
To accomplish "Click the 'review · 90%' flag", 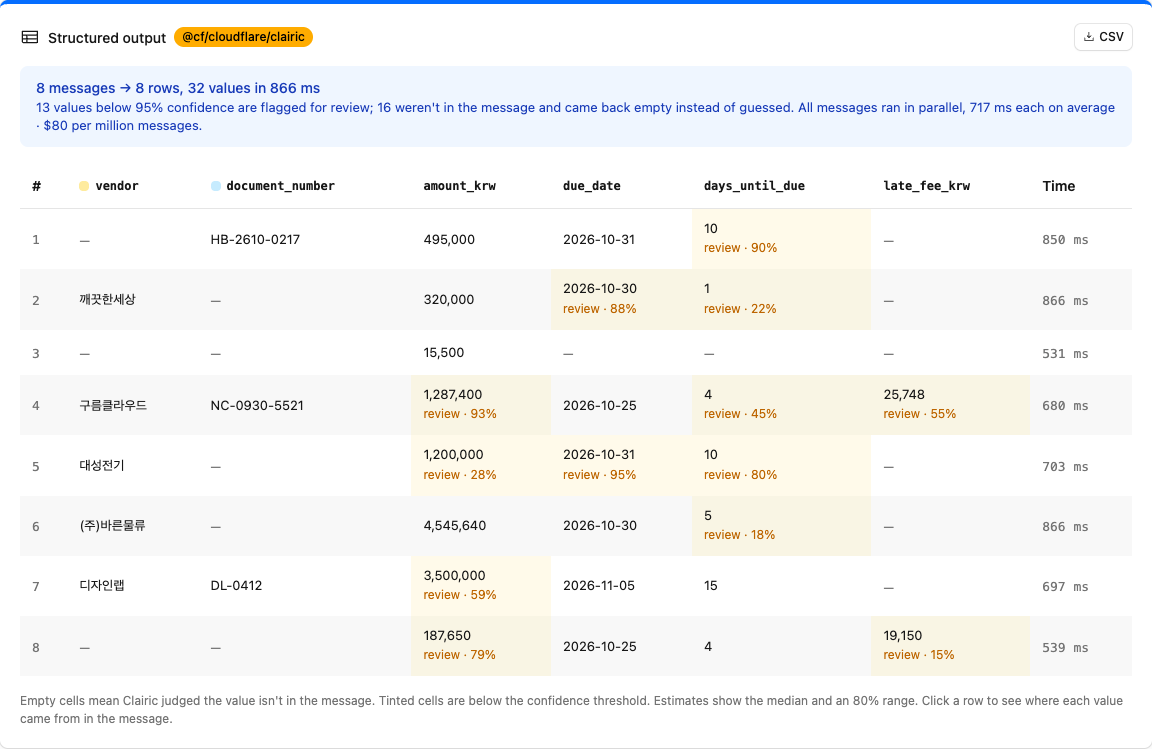I will point(741,248).
